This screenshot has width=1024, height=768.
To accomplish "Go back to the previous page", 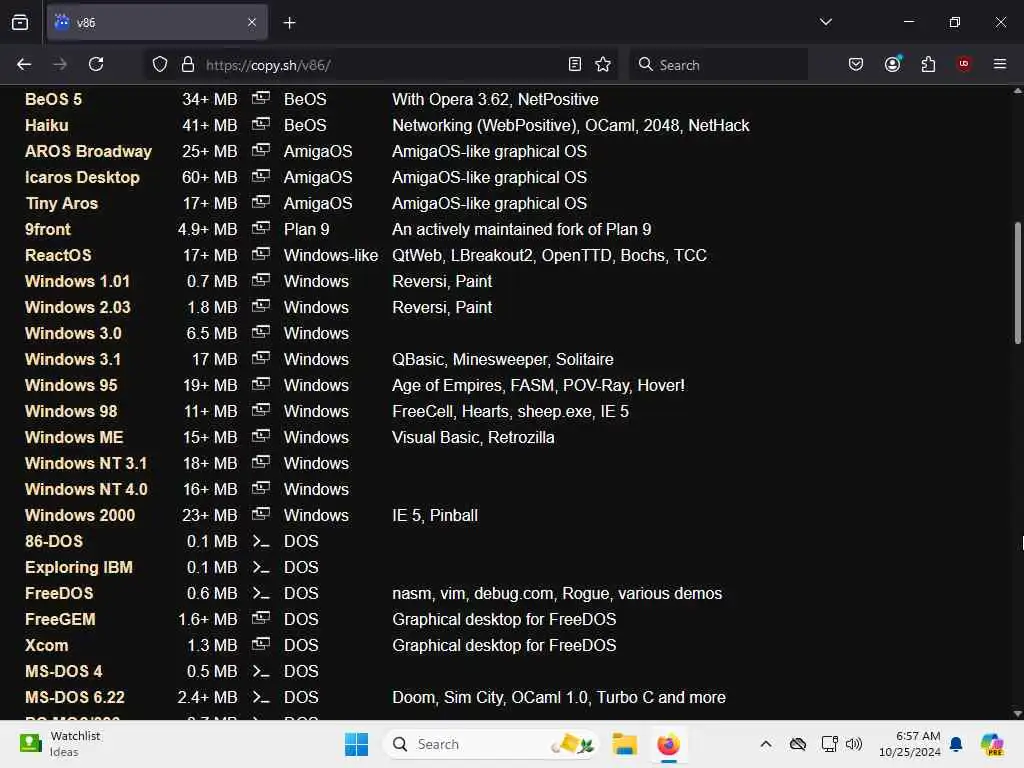I will (24, 64).
